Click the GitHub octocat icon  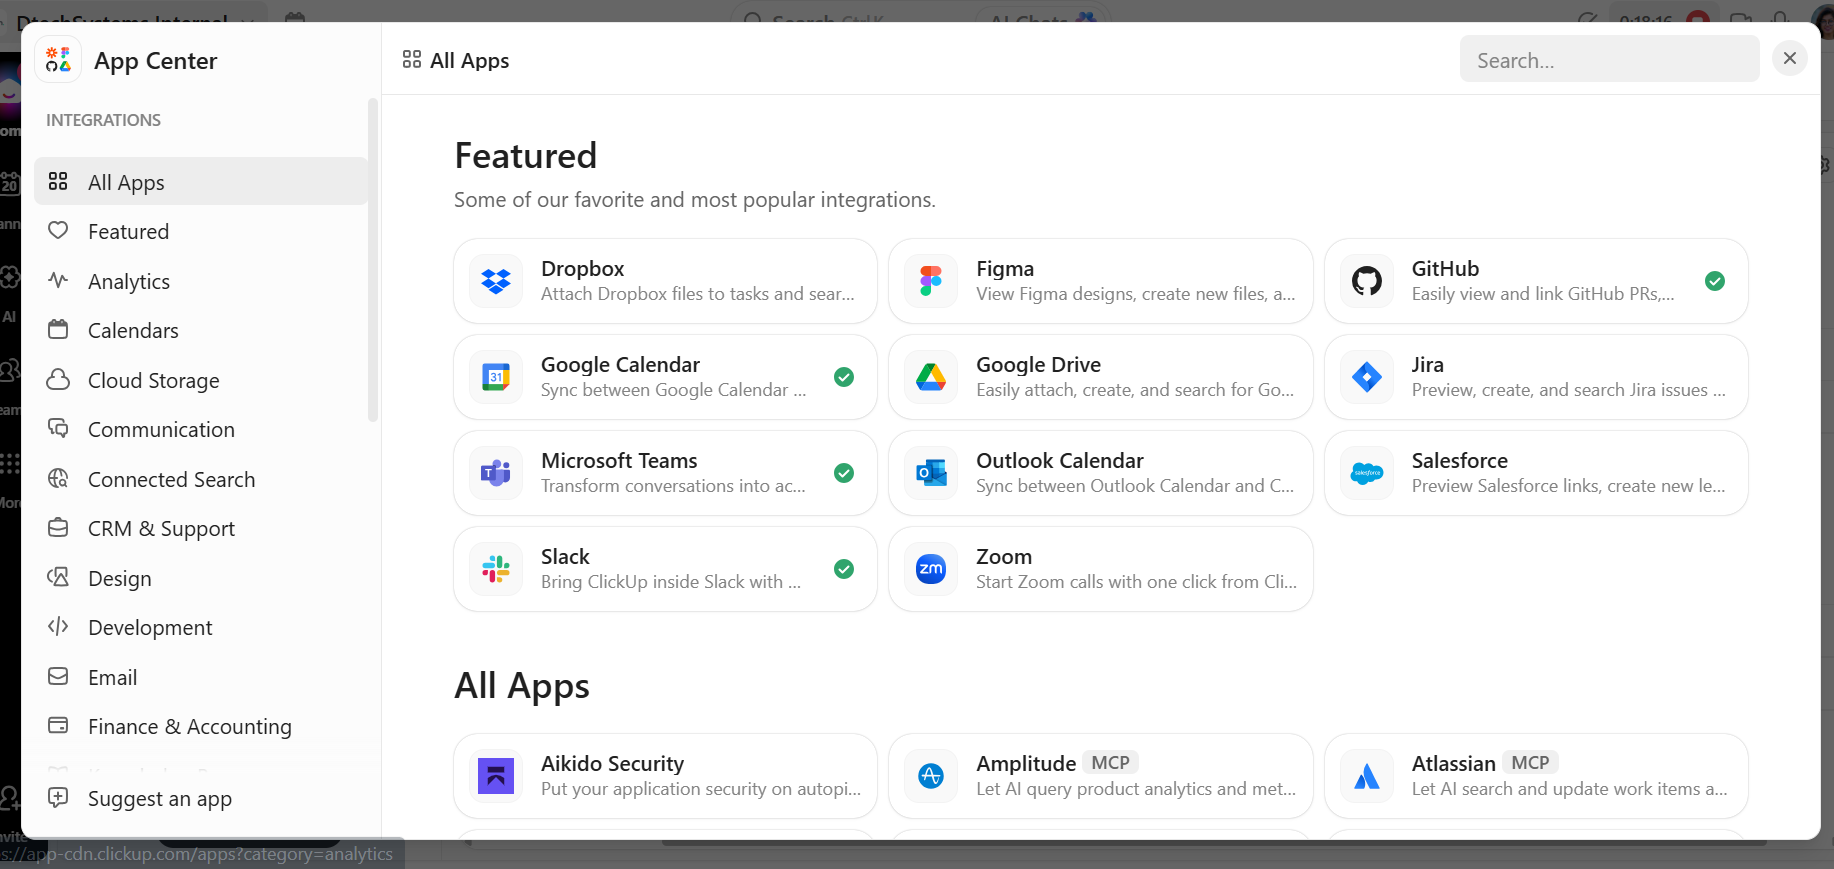point(1367,281)
